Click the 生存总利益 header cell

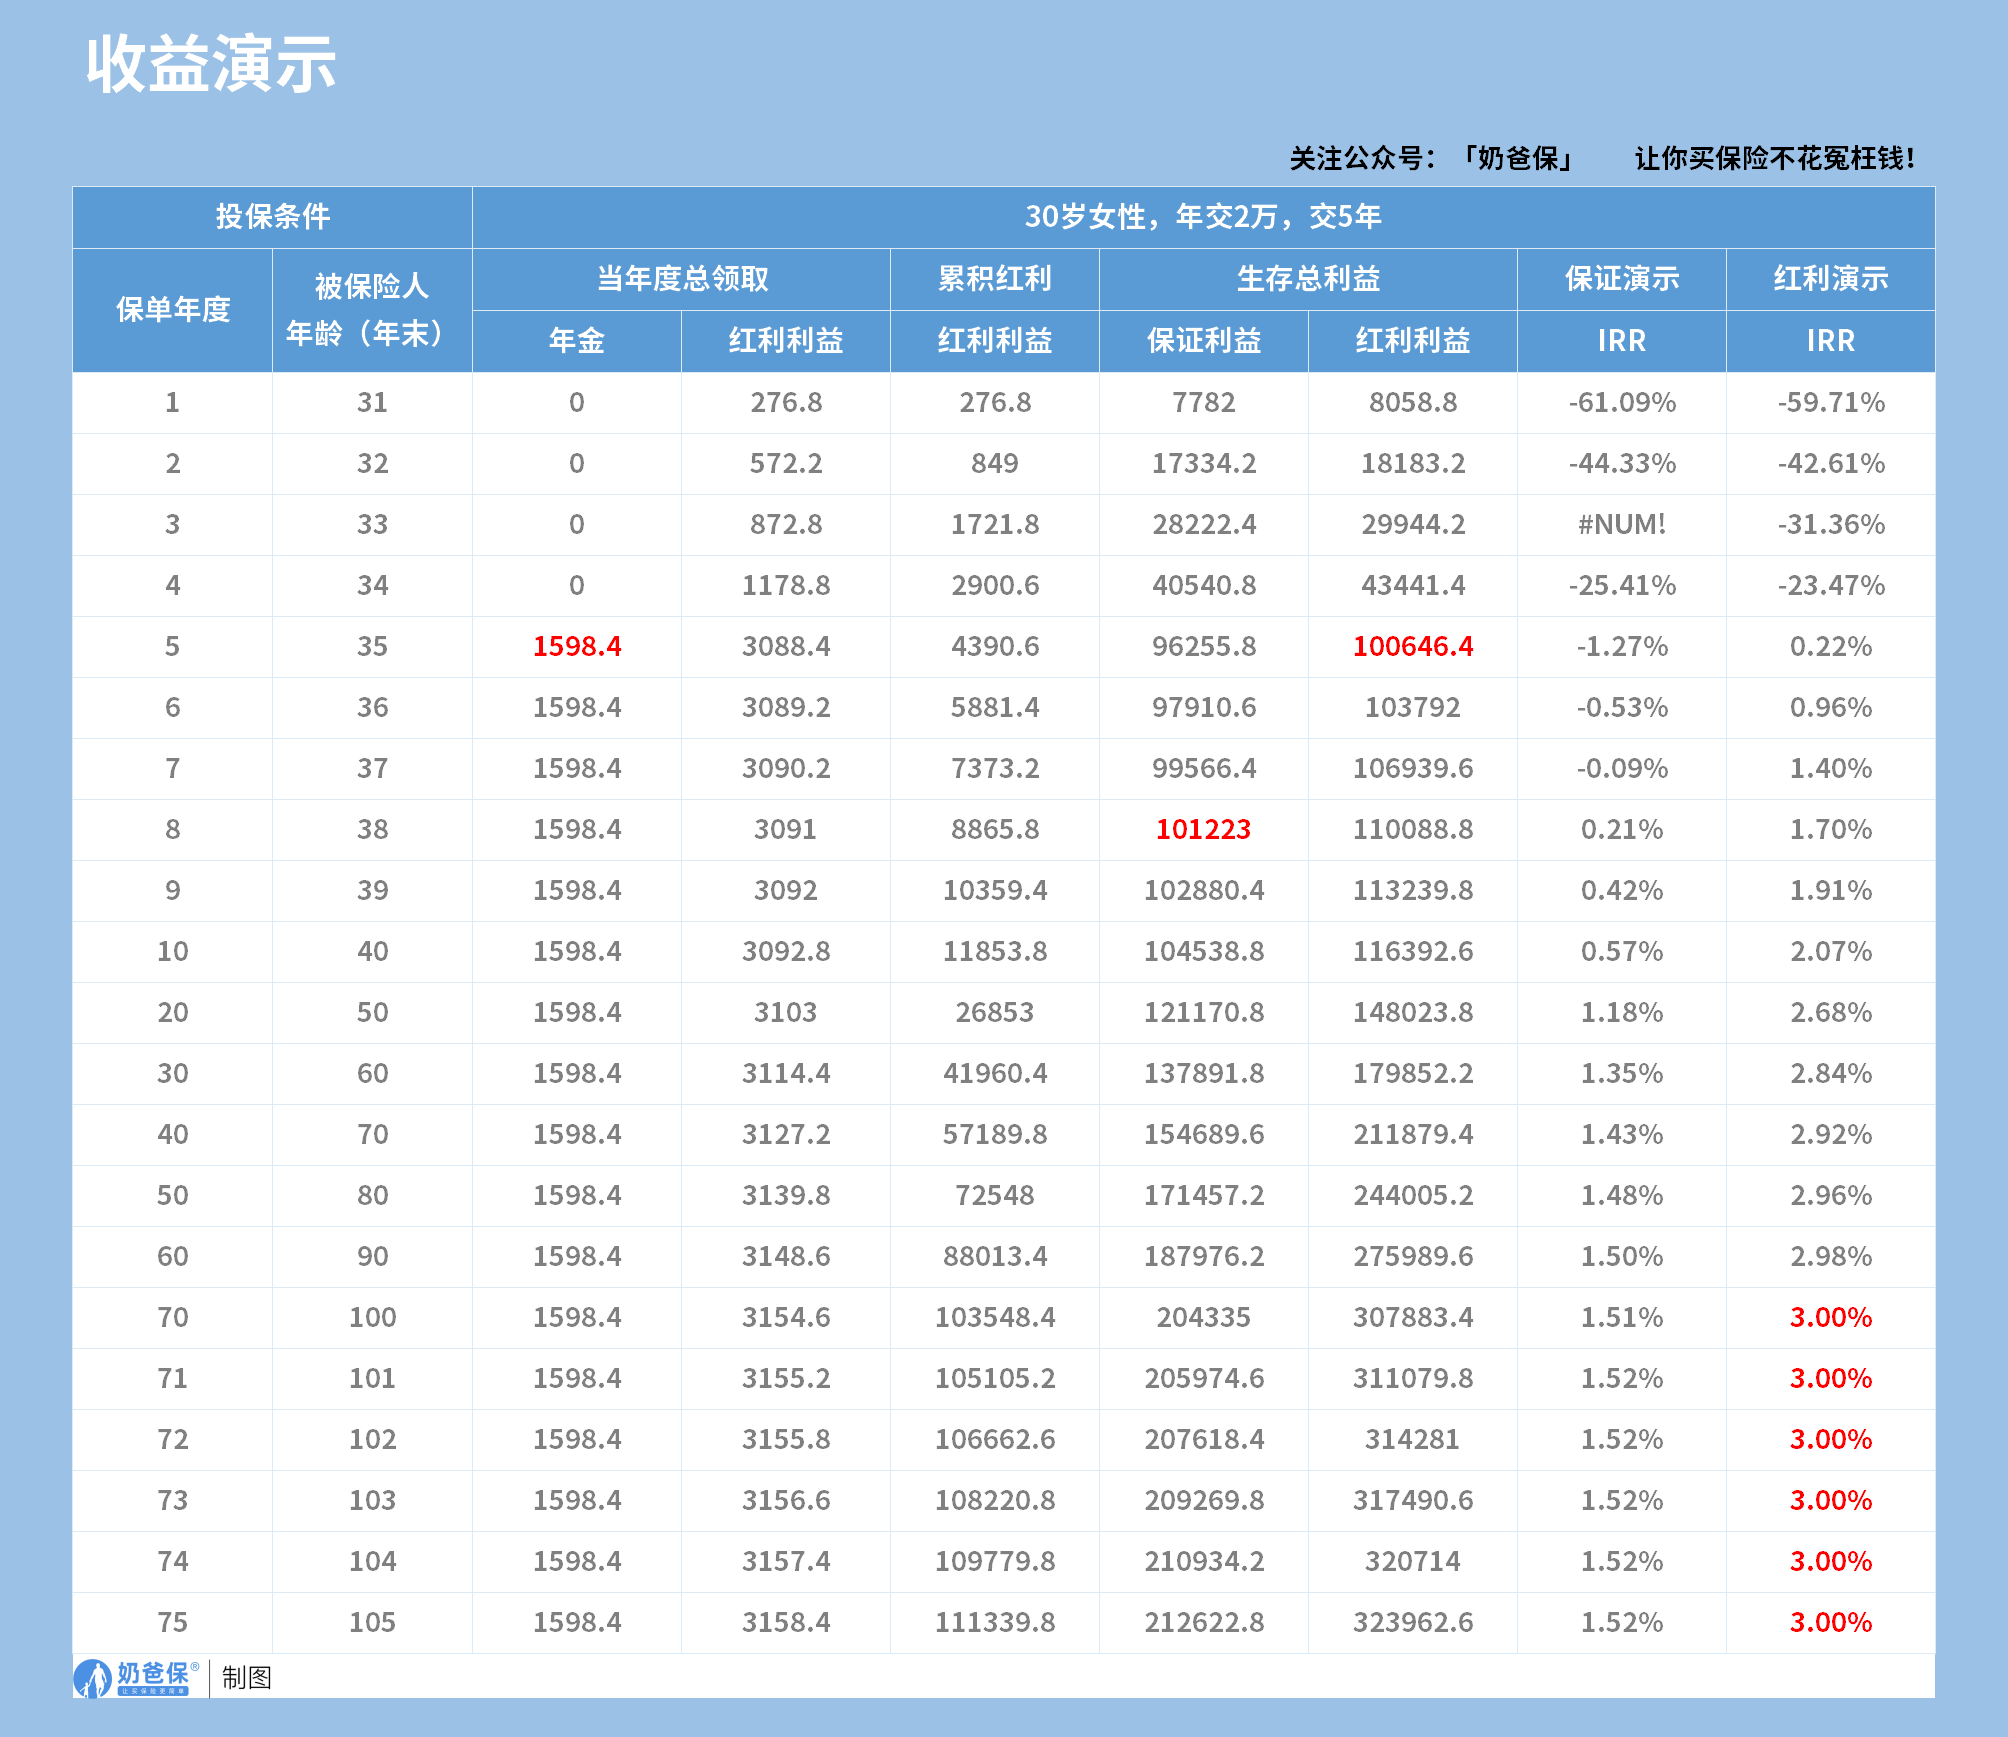tap(1308, 280)
